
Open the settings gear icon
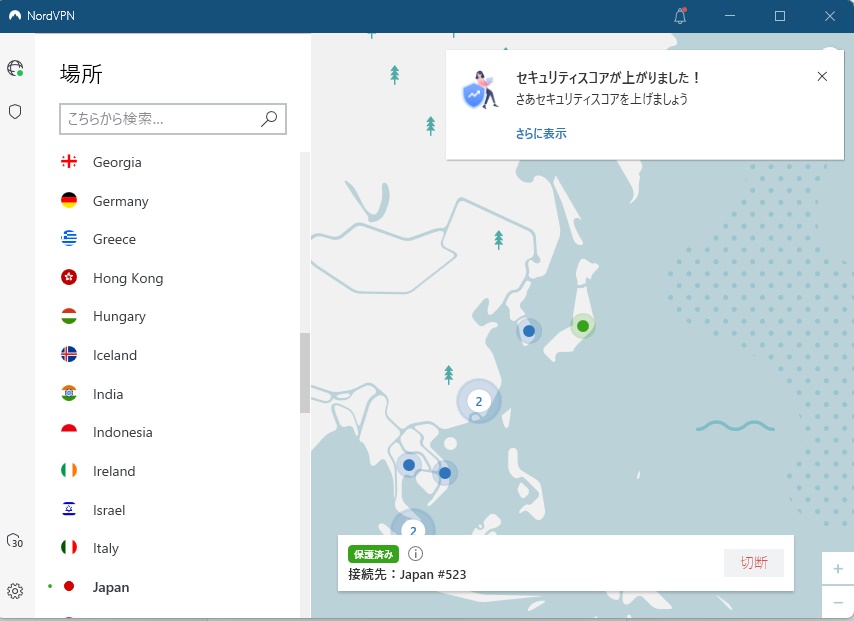15,591
